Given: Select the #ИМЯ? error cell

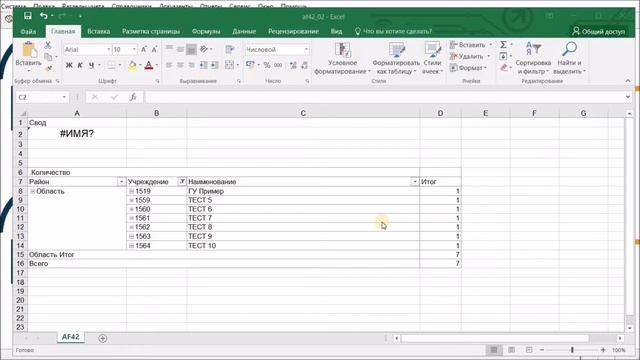Looking at the screenshot, I should pos(77,134).
